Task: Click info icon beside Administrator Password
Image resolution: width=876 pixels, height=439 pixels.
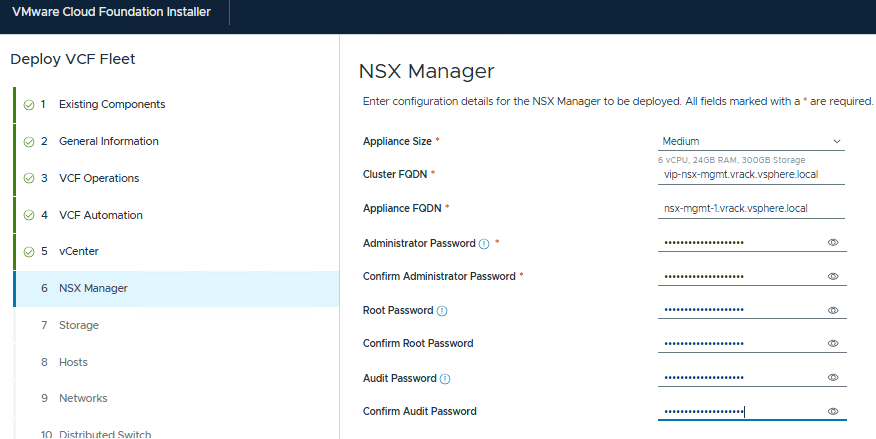Action: (484, 243)
